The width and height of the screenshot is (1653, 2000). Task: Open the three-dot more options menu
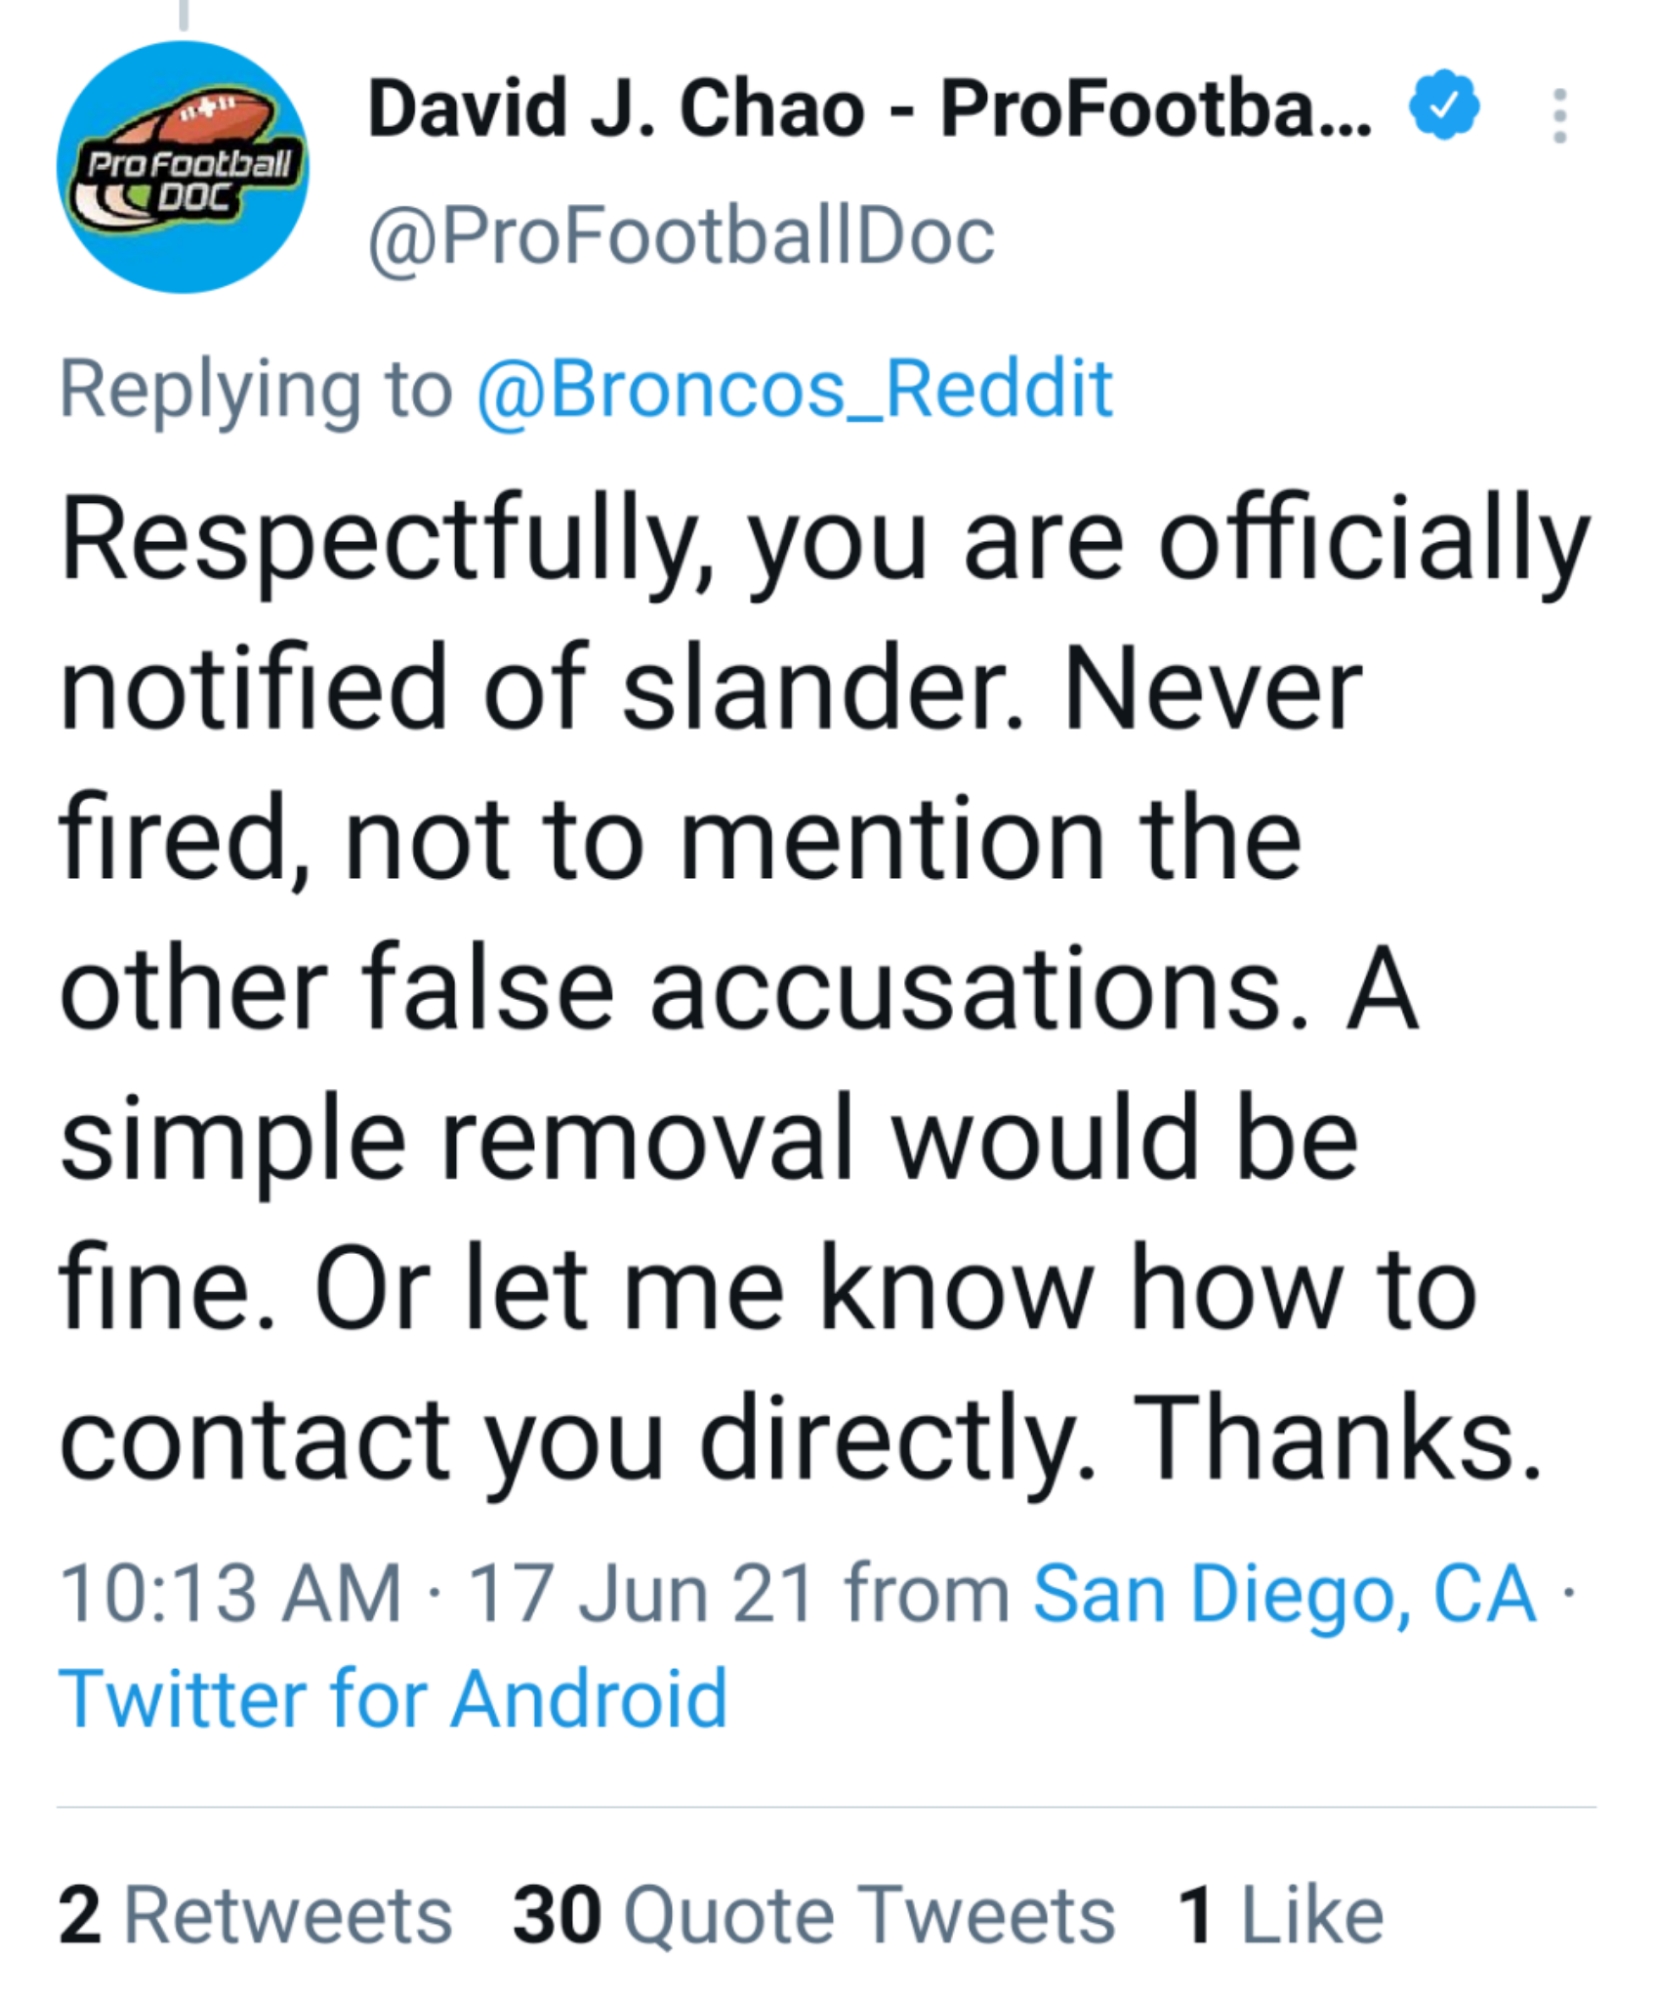(x=1558, y=116)
